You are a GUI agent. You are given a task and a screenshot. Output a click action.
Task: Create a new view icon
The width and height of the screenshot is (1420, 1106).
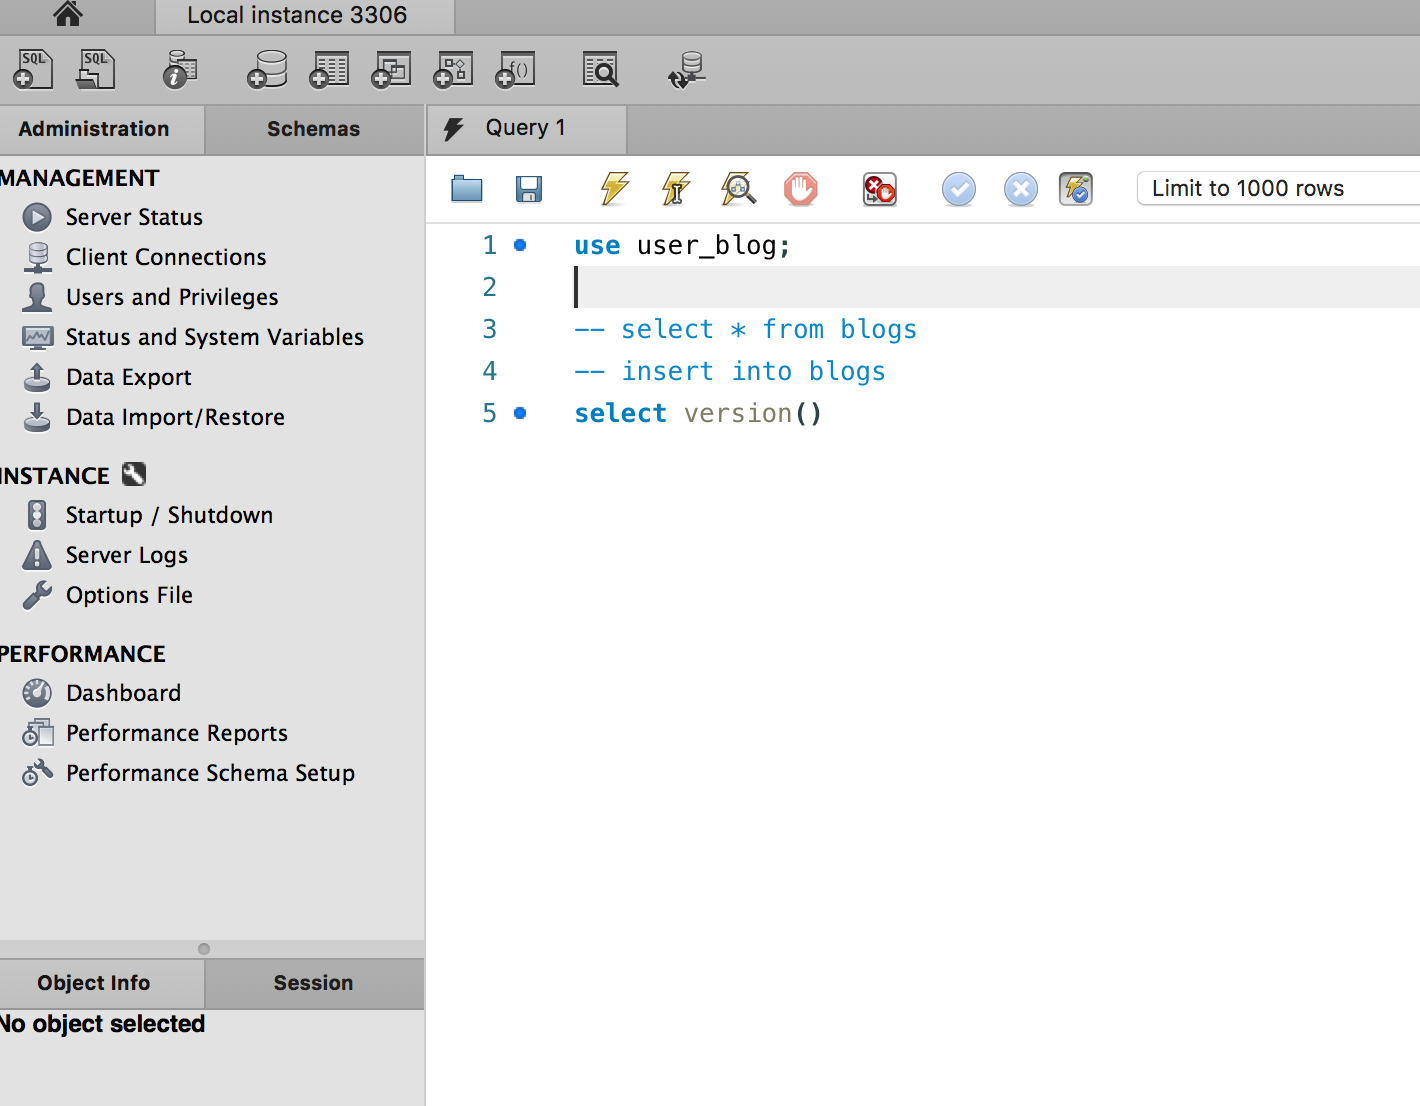click(x=391, y=70)
